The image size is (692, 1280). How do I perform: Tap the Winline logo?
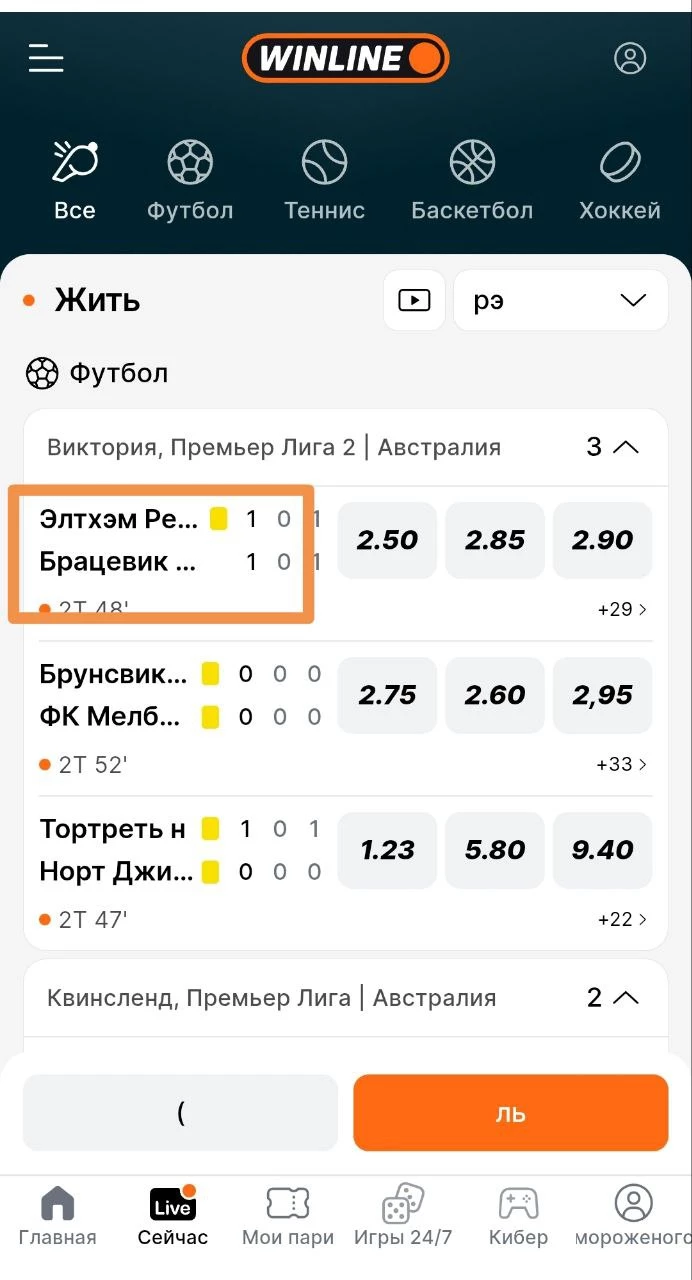345,58
